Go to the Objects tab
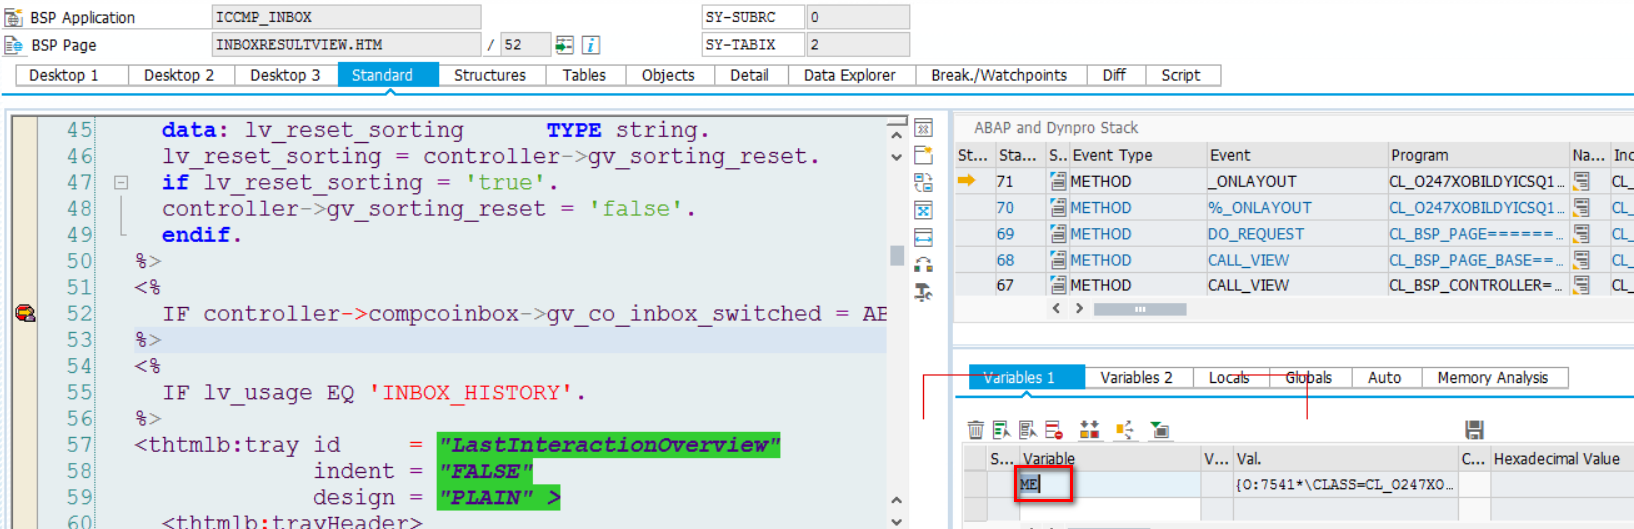 [x=668, y=75]
